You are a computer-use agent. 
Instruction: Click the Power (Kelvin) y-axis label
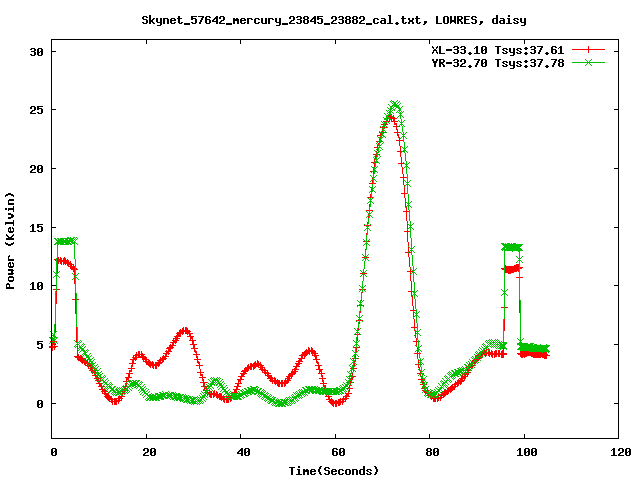[10, 241]
